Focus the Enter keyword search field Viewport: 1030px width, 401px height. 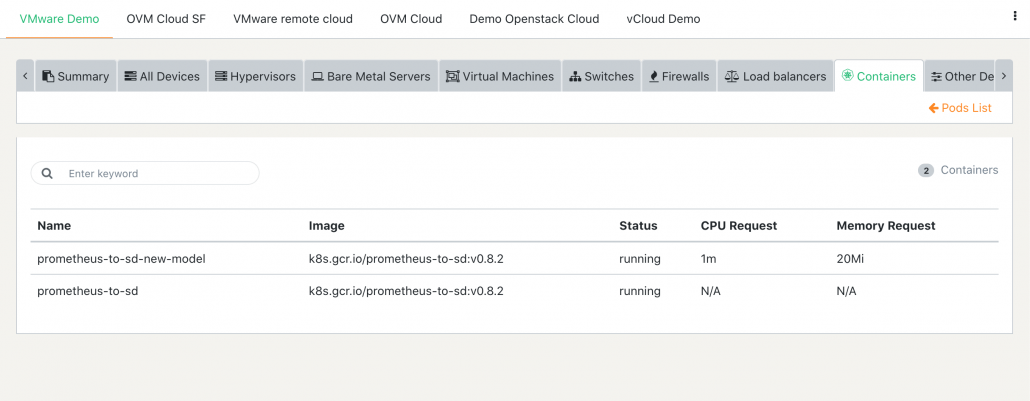click(x=145, y=174)
